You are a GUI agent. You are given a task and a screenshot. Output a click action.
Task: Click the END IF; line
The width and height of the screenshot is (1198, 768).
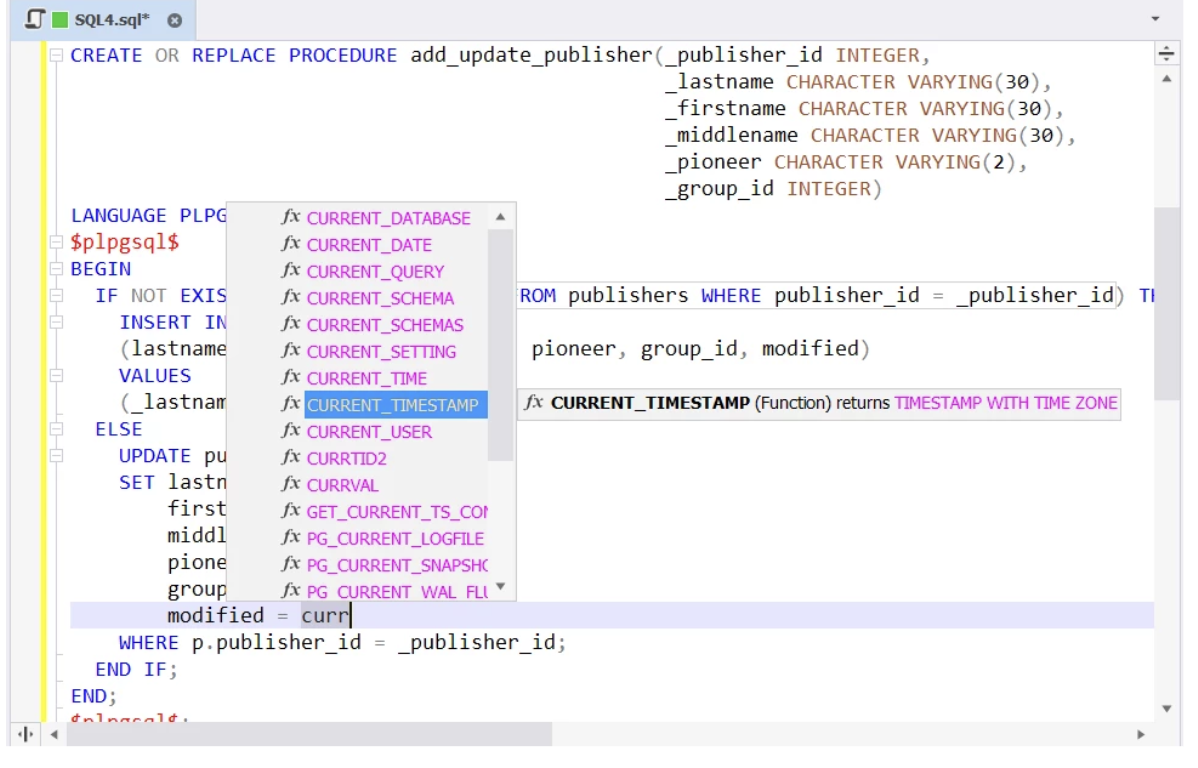pyautogui.click(x=136, y=670)
